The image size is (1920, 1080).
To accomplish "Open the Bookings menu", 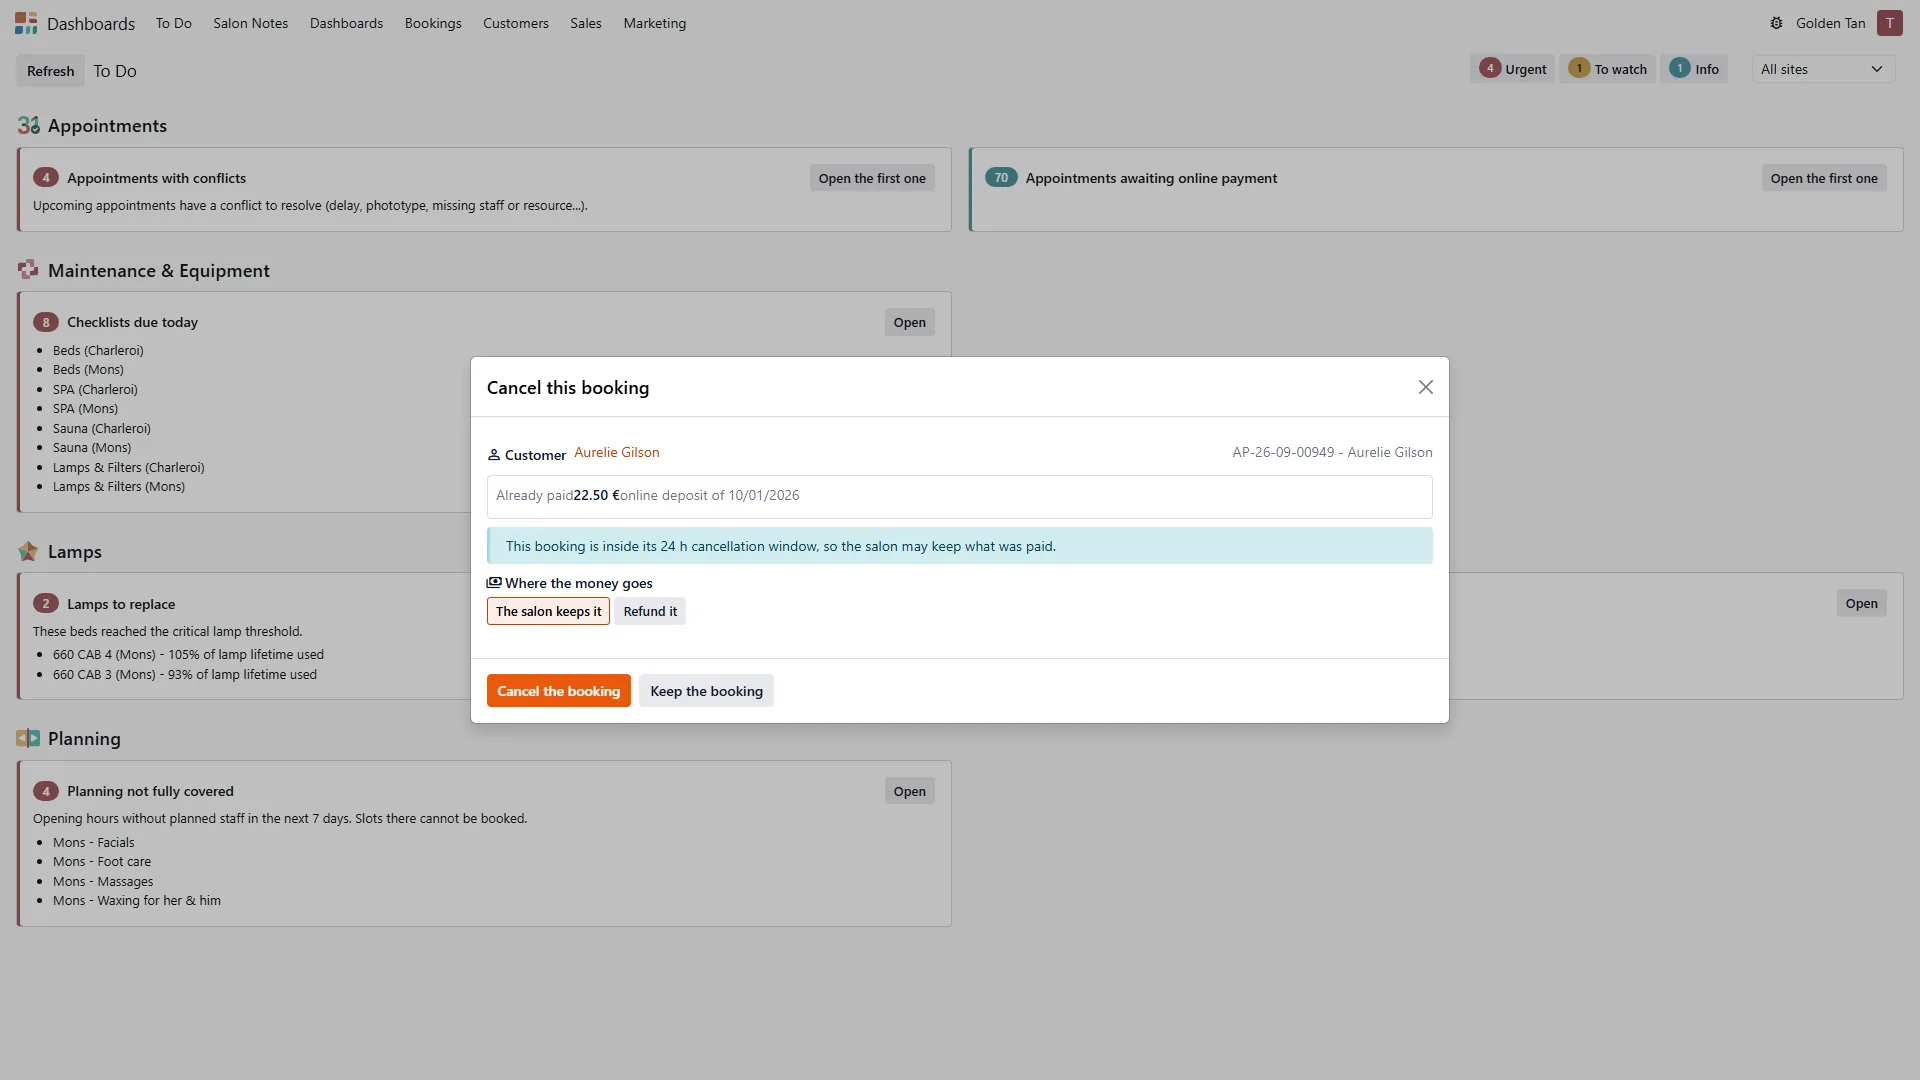I will pos(433,23).
